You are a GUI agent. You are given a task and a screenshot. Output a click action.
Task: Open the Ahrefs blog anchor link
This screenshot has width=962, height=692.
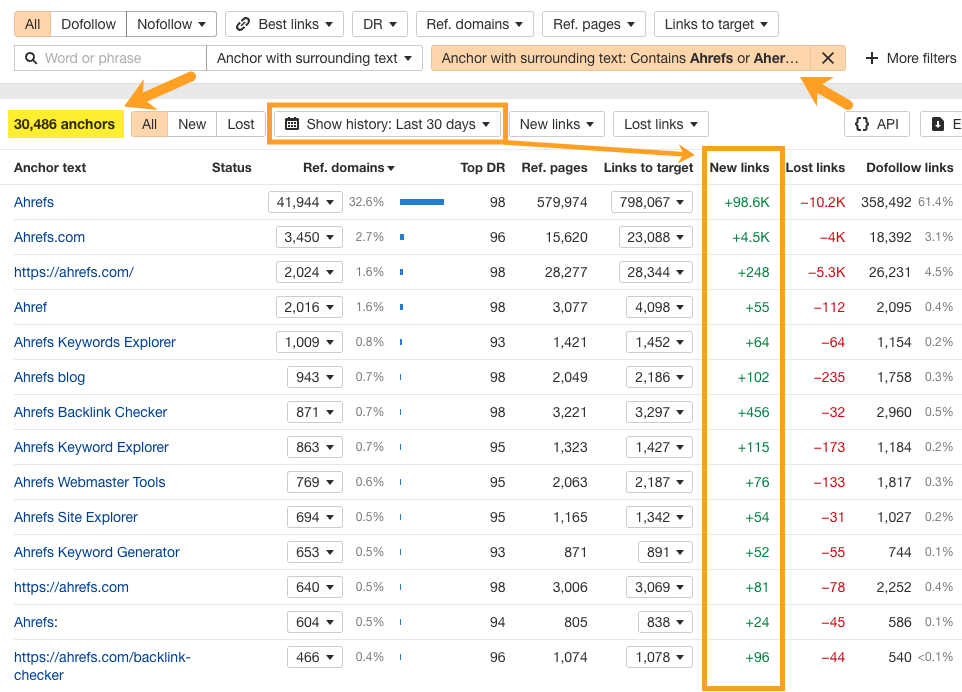click(x=49, y=377)
